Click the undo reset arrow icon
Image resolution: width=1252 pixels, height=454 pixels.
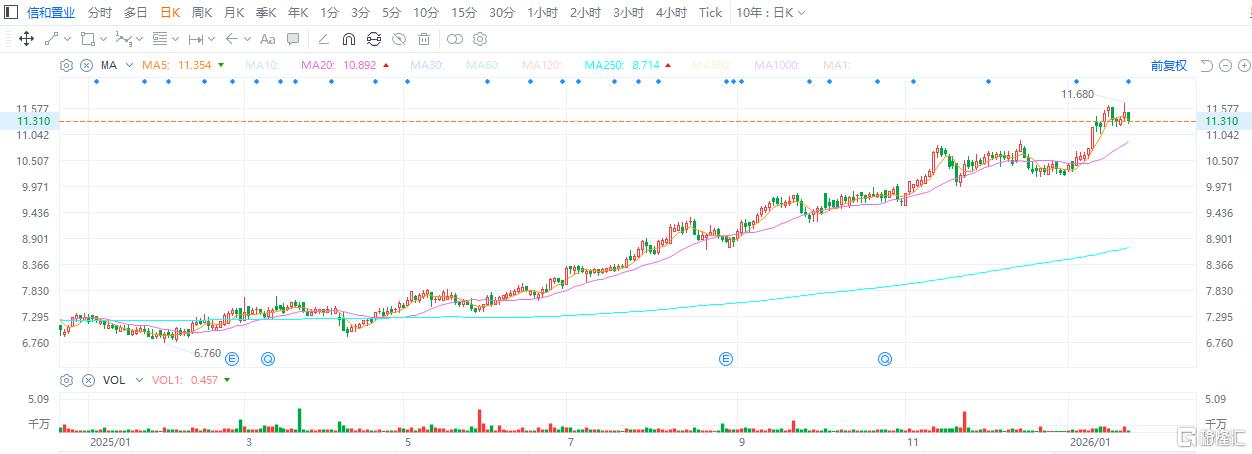[1206, 65]
